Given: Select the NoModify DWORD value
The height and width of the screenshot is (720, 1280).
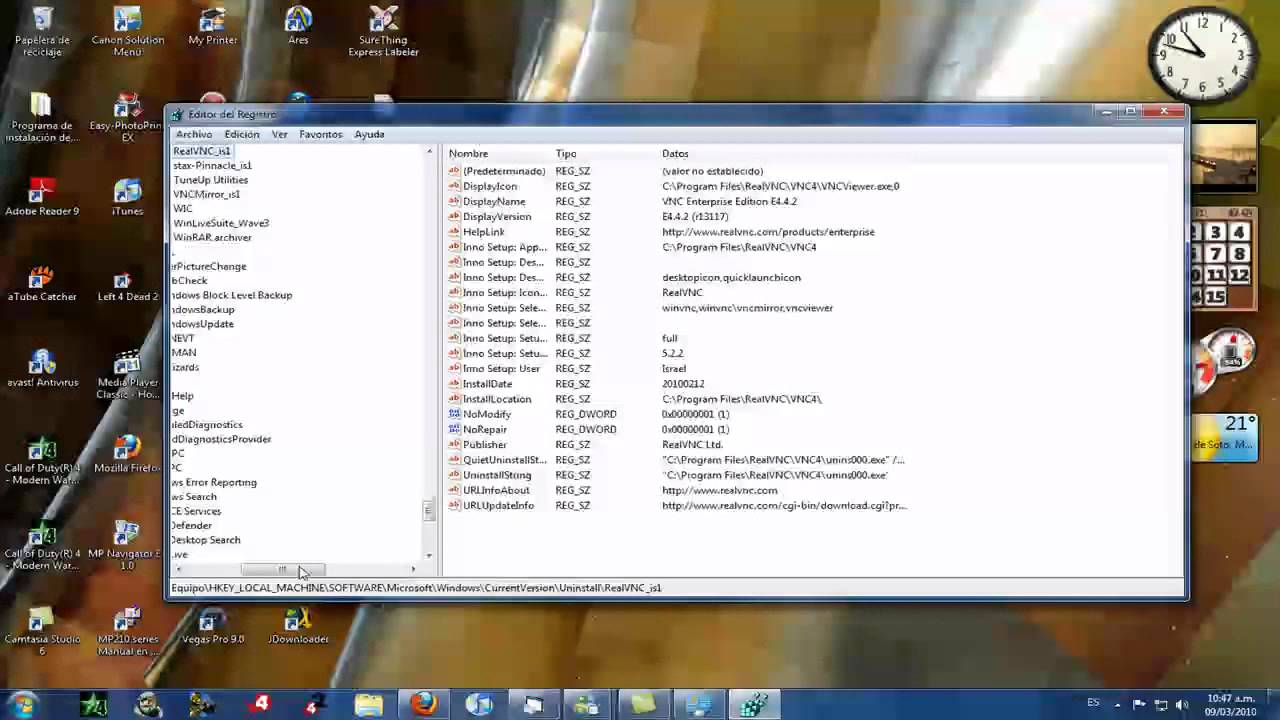Looking at the screenshot, I should 487,414.
